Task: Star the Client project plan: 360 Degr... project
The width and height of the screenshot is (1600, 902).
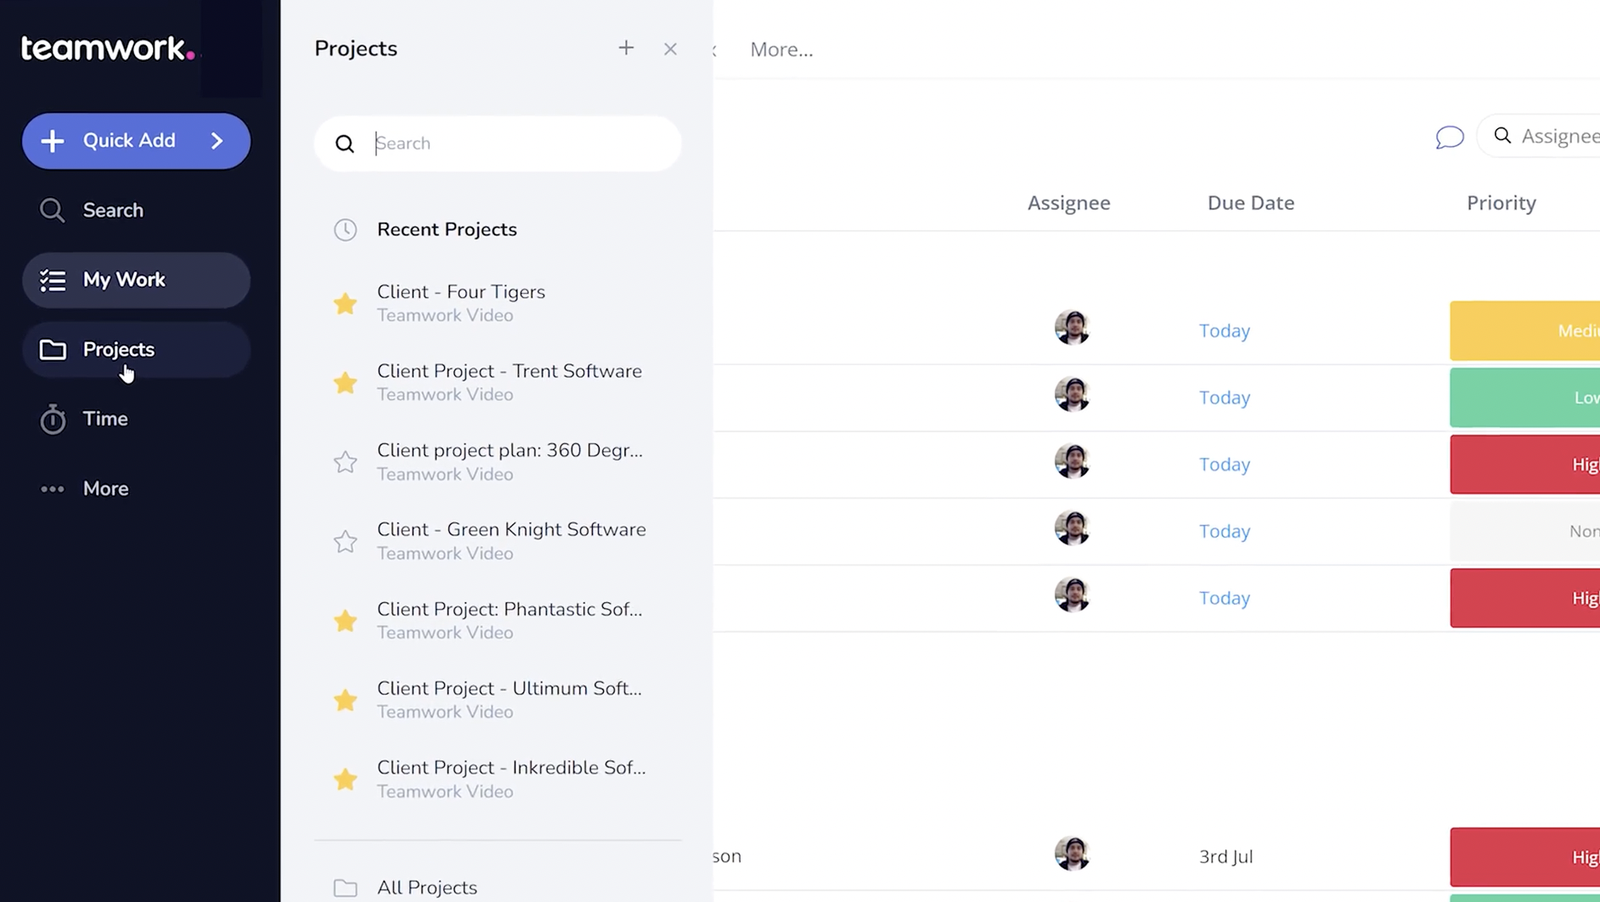Action: (345, 462)
